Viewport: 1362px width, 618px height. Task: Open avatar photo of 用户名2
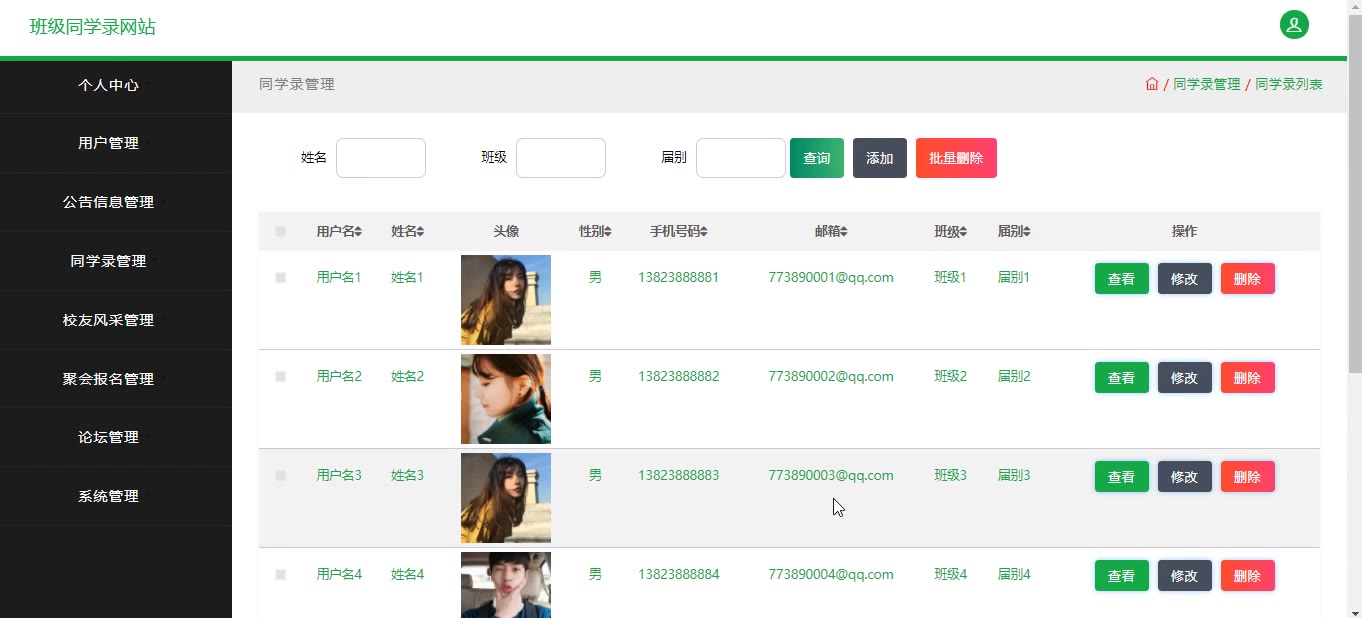click(x=506, y=399)
